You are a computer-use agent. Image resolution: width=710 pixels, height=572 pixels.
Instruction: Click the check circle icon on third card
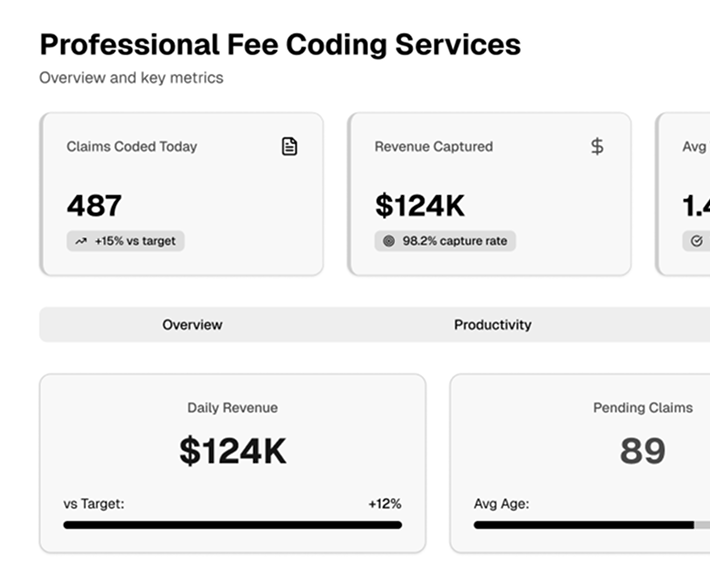[x=696, y=241]
